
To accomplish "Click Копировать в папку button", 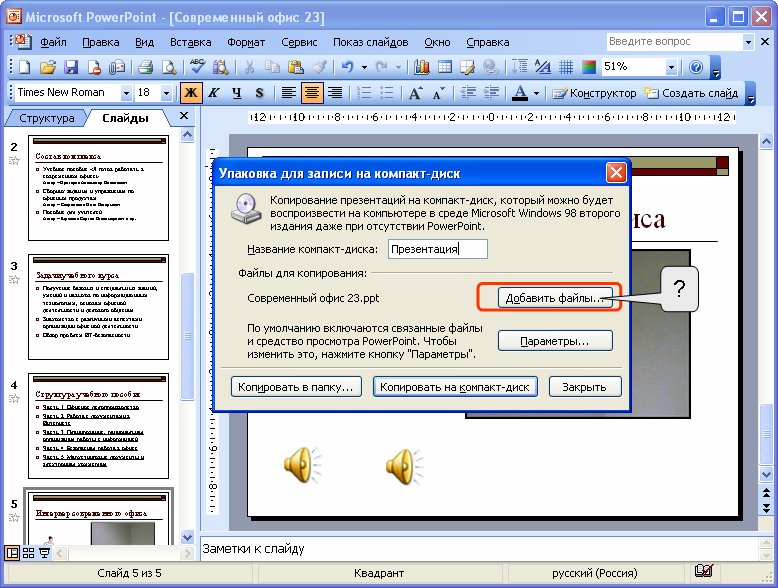I will 296,387.
